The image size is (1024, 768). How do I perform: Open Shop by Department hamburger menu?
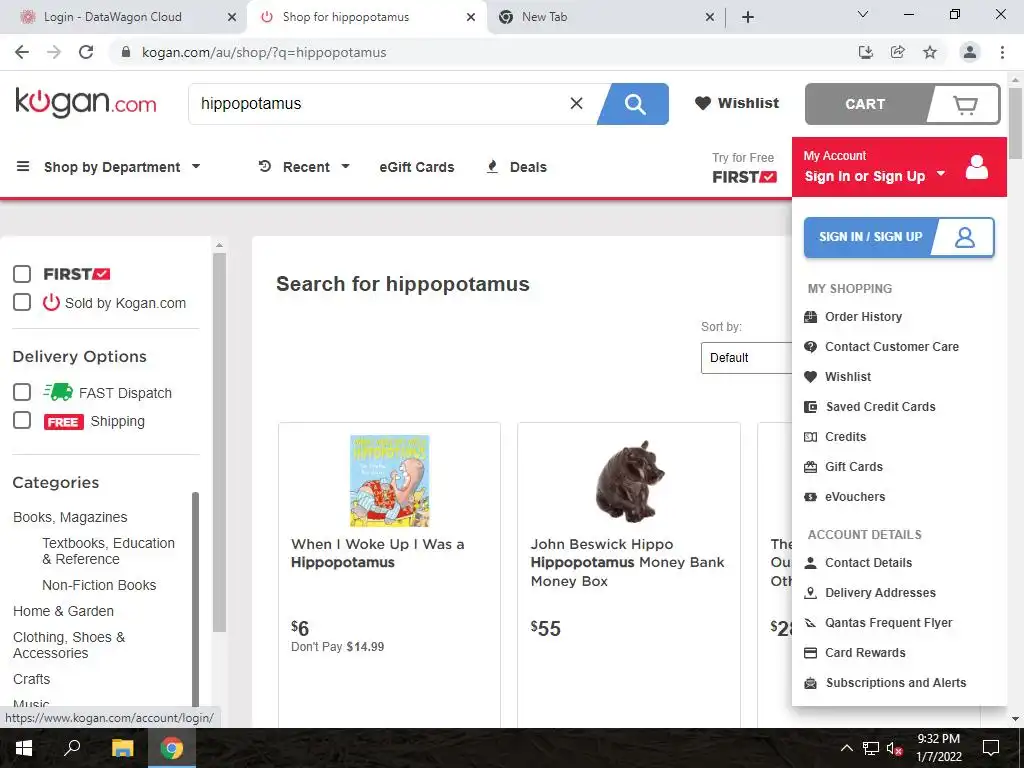[108, 167]
